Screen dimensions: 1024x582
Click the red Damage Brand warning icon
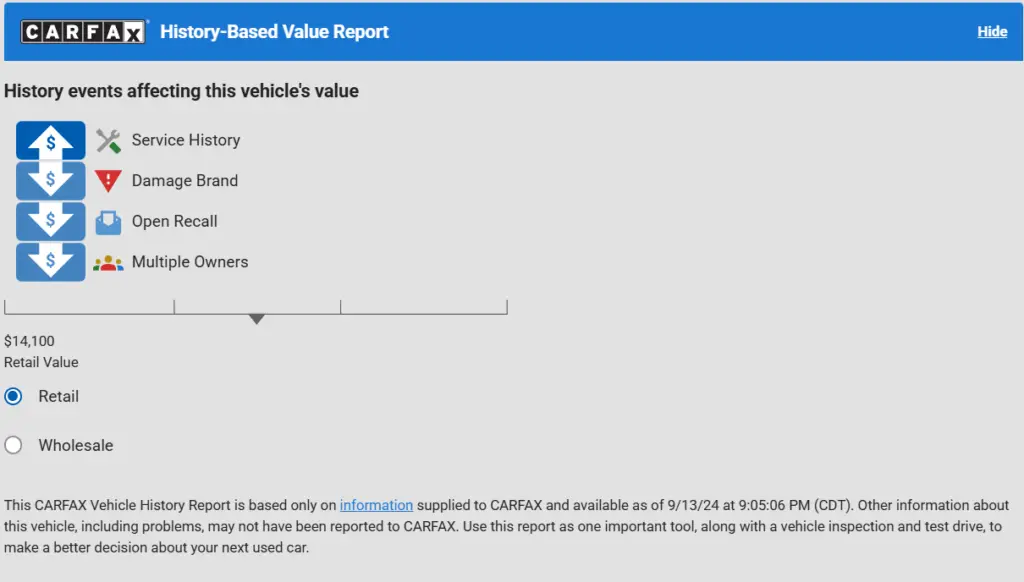[x=108, y=181]
